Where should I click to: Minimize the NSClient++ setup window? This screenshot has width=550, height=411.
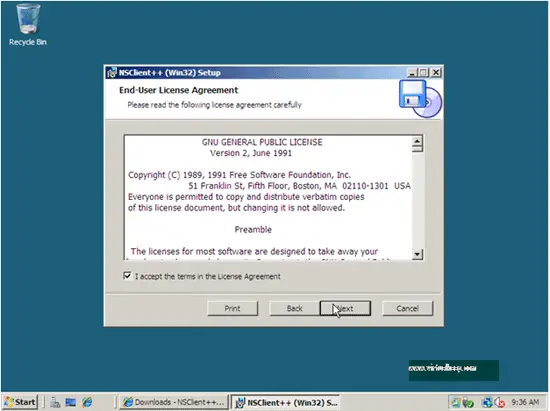(412, 73)
